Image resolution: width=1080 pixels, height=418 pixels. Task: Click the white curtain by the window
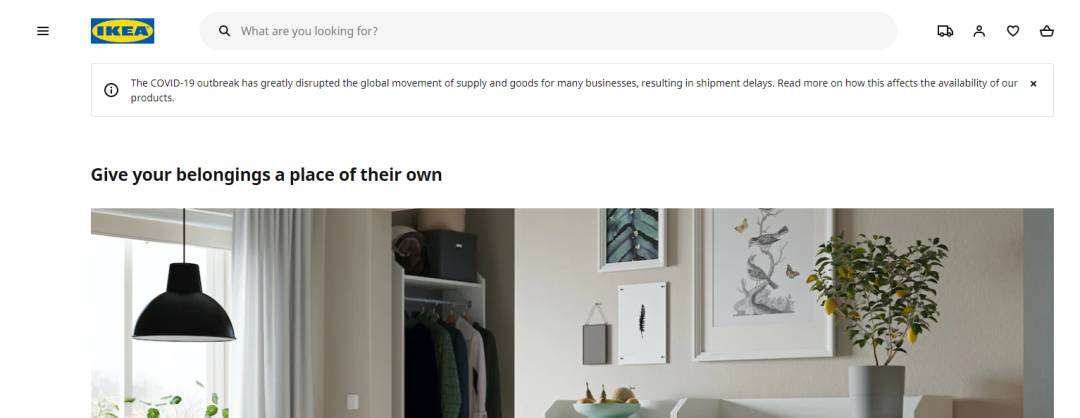[x=278, y=313]
